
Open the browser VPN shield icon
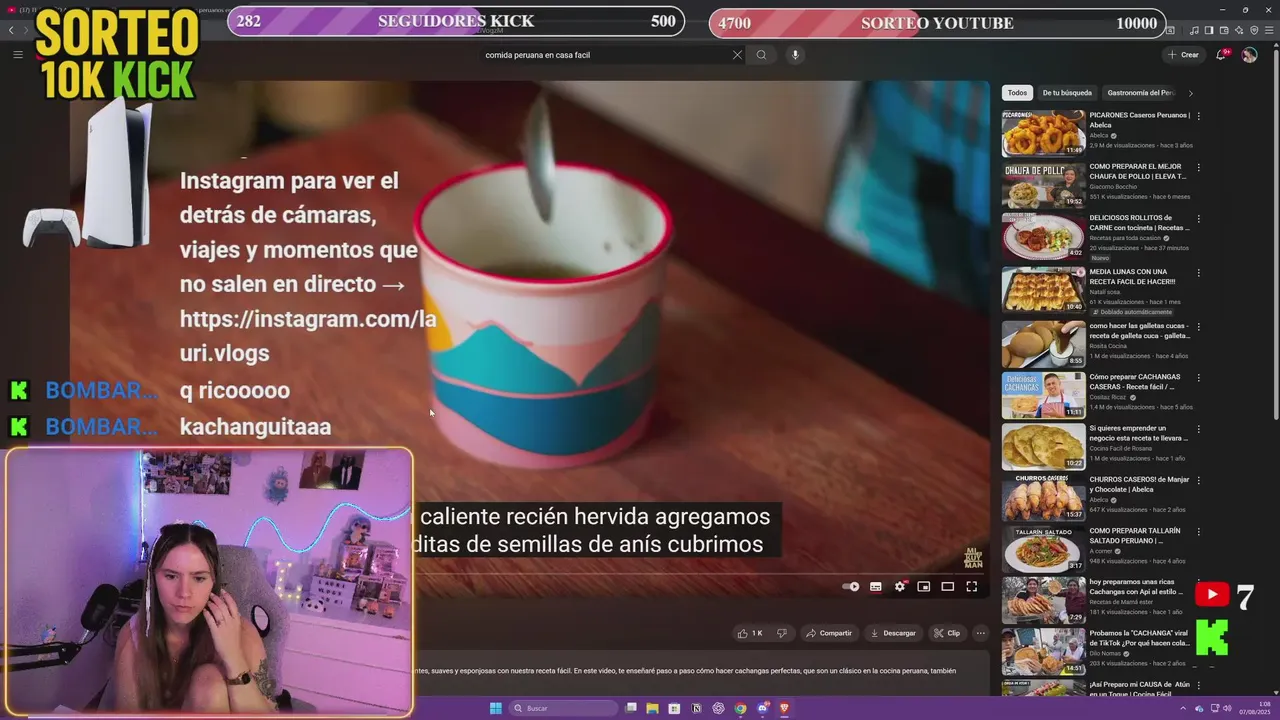(1254, 31)
